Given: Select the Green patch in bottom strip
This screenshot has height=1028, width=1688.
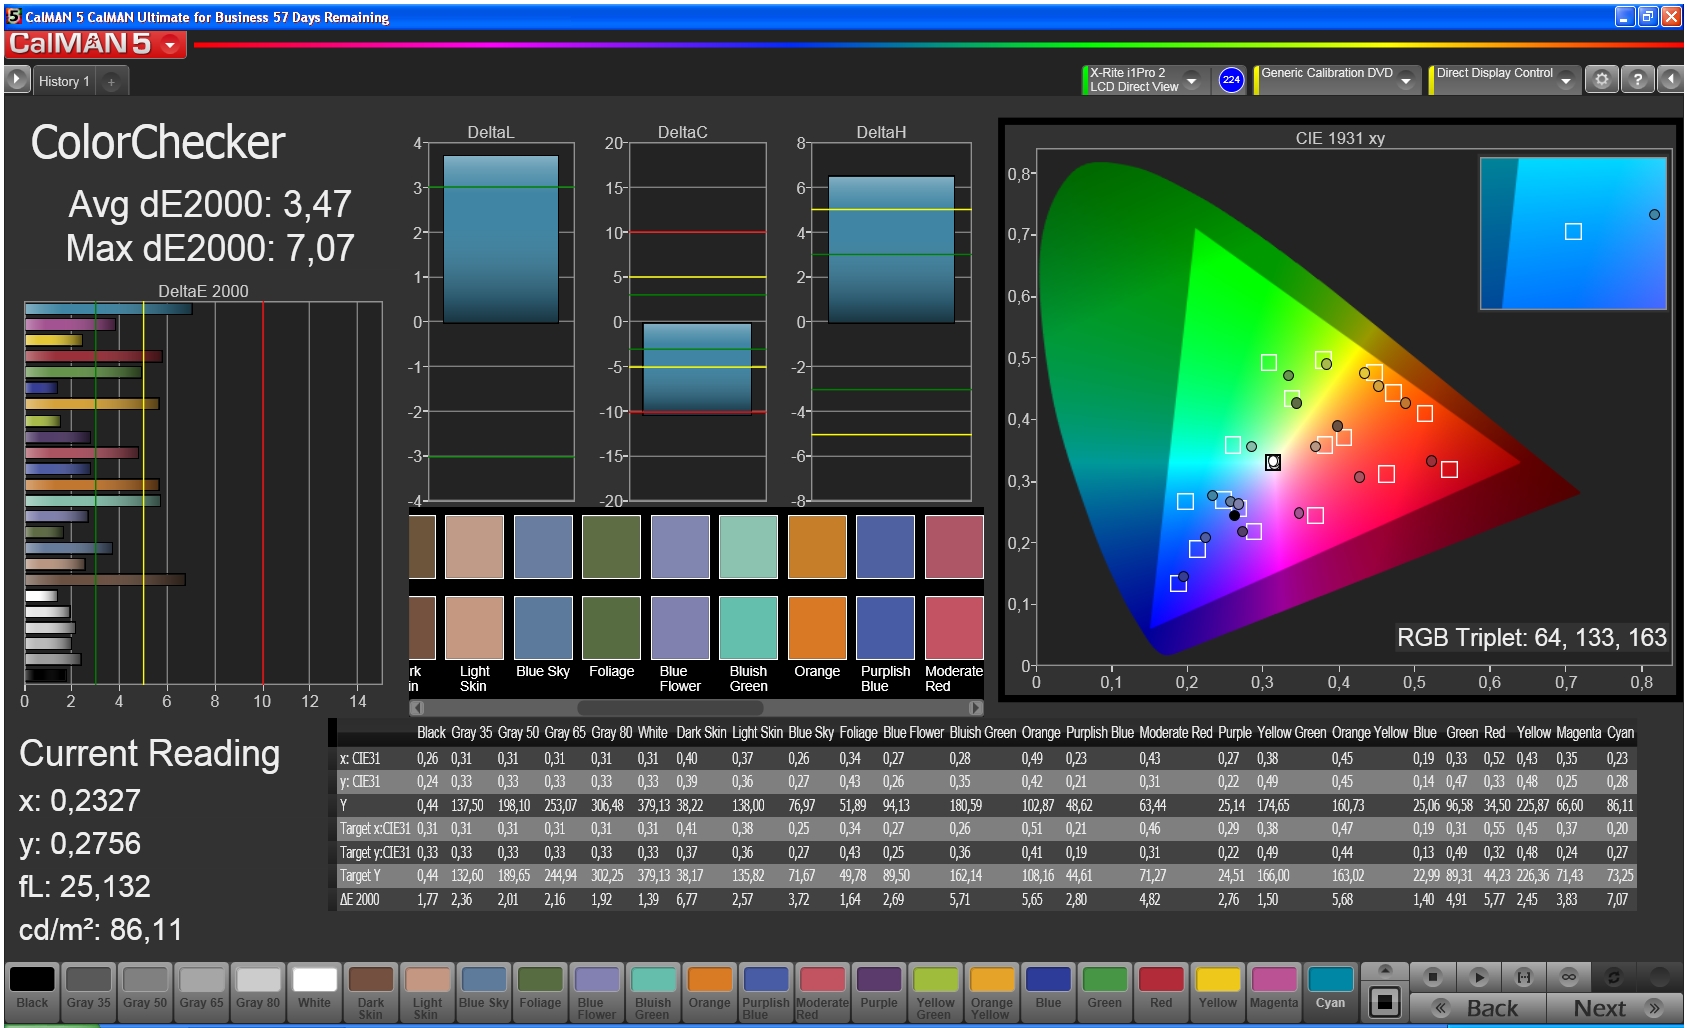Looking at the screenshot, I should (x=1105, y=990).
